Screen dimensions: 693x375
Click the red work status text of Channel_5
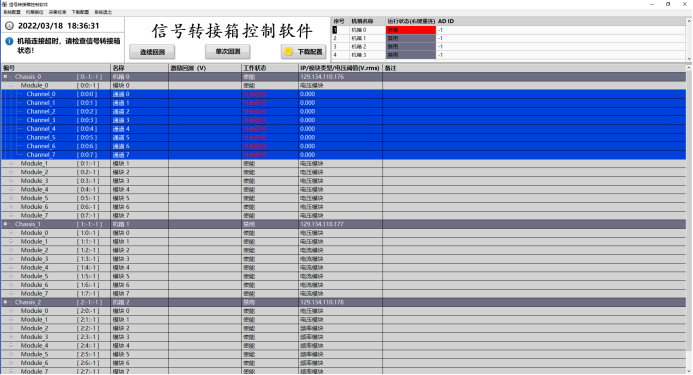[255, 138]
